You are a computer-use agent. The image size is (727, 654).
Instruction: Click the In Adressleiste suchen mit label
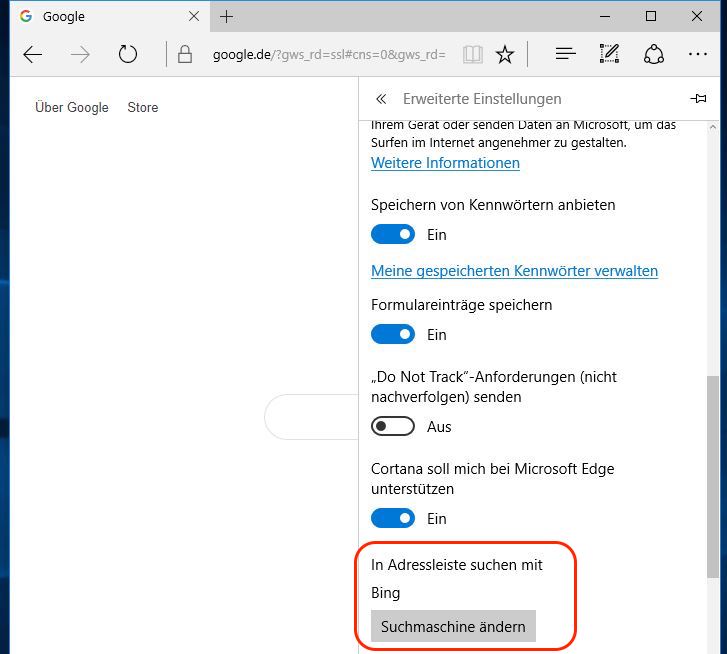click(456, 565)
